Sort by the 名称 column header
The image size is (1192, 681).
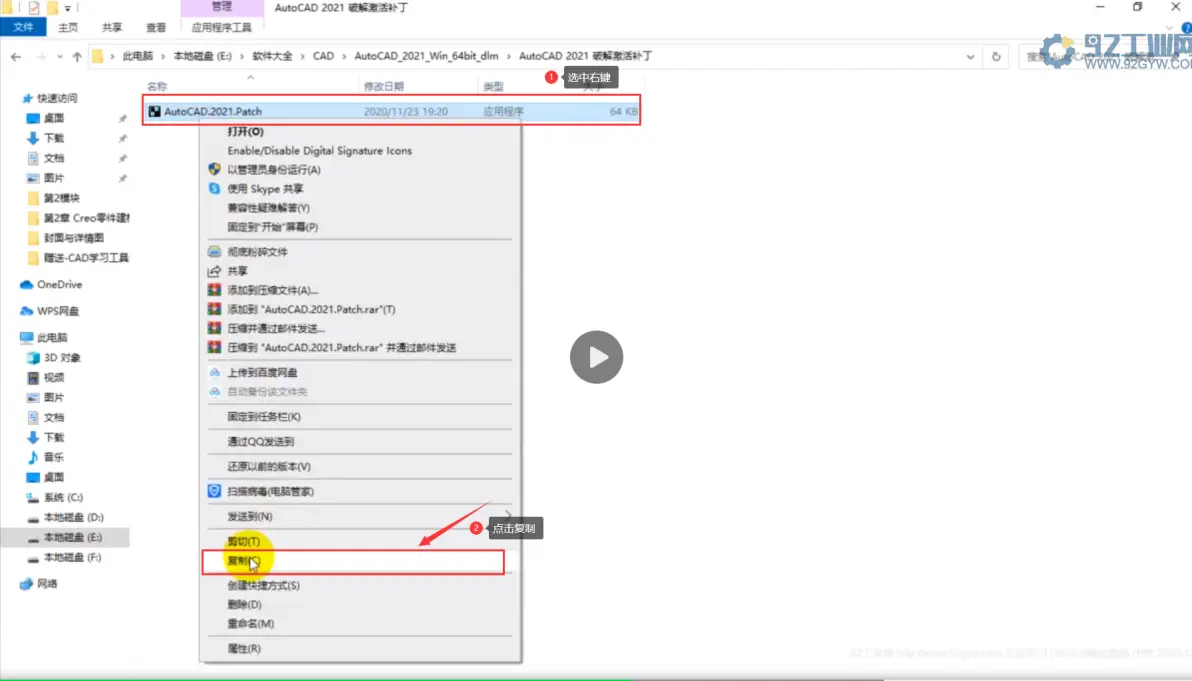click(x=157, y=86)
